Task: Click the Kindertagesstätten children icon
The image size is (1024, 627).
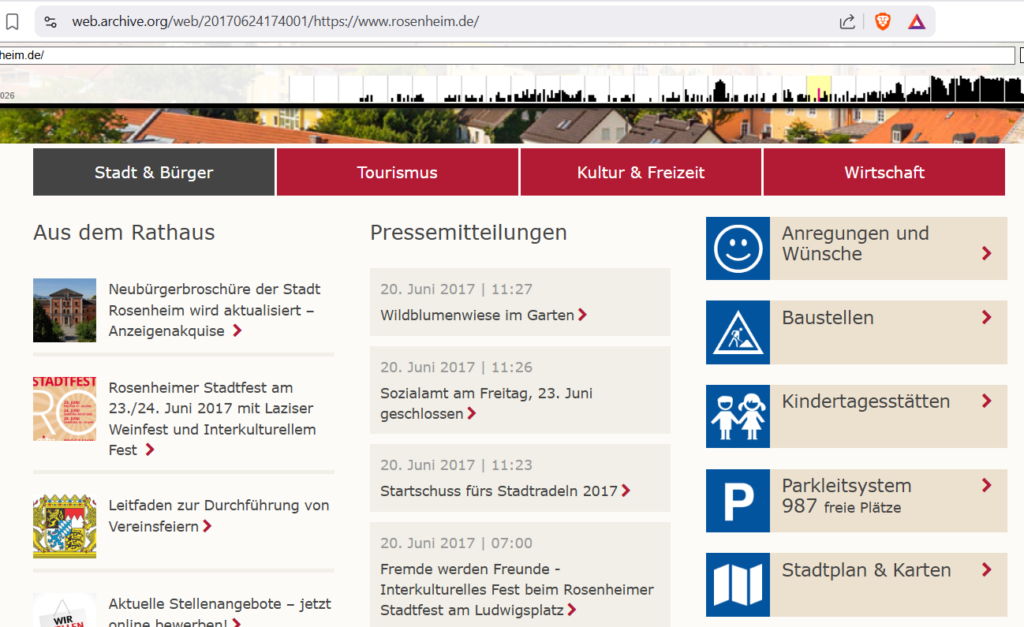Action: pyautogui.click(x=738, y=416)
